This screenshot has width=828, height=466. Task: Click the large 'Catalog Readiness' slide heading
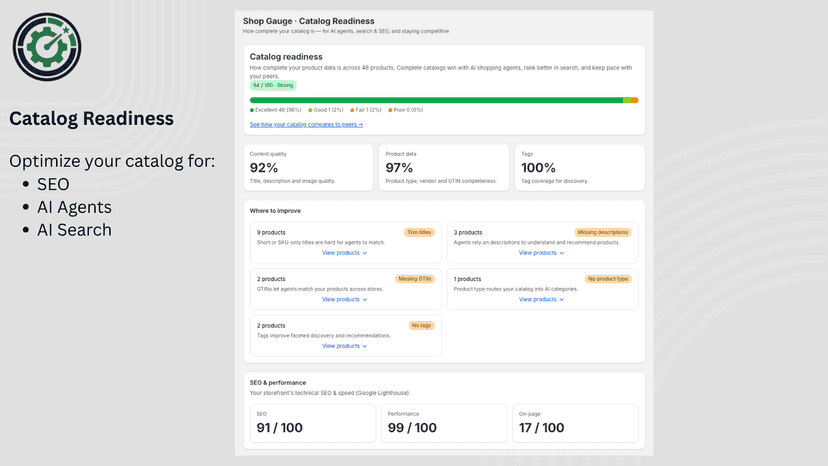tap(91, 119)
